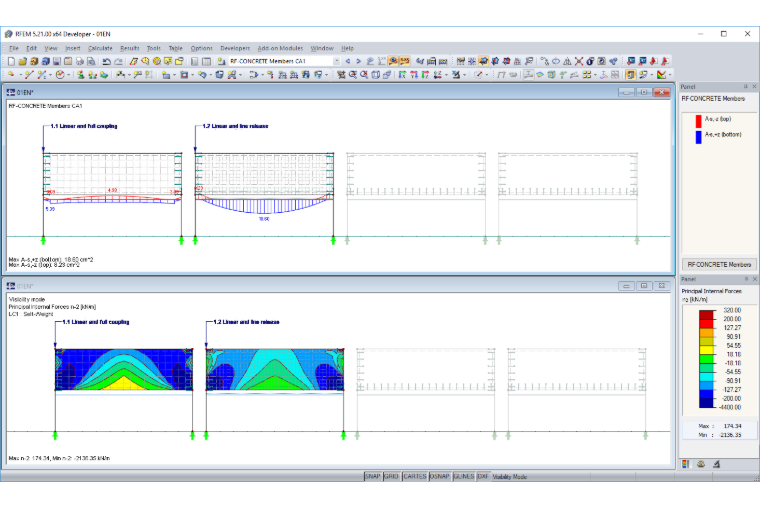Open the Calculate menu

[100, 48]
